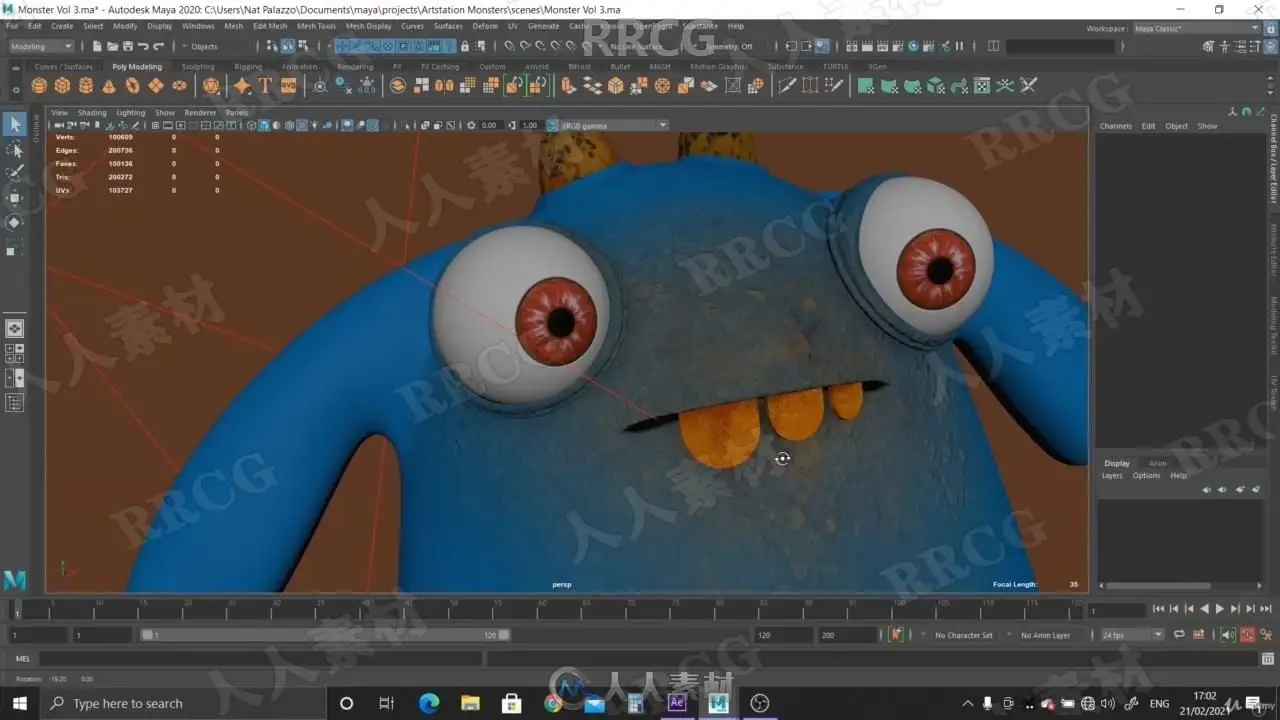This screenshot has height=720, width=1280.
Task: Create a polygon torus from shelf
Action: tap(132, 86)
